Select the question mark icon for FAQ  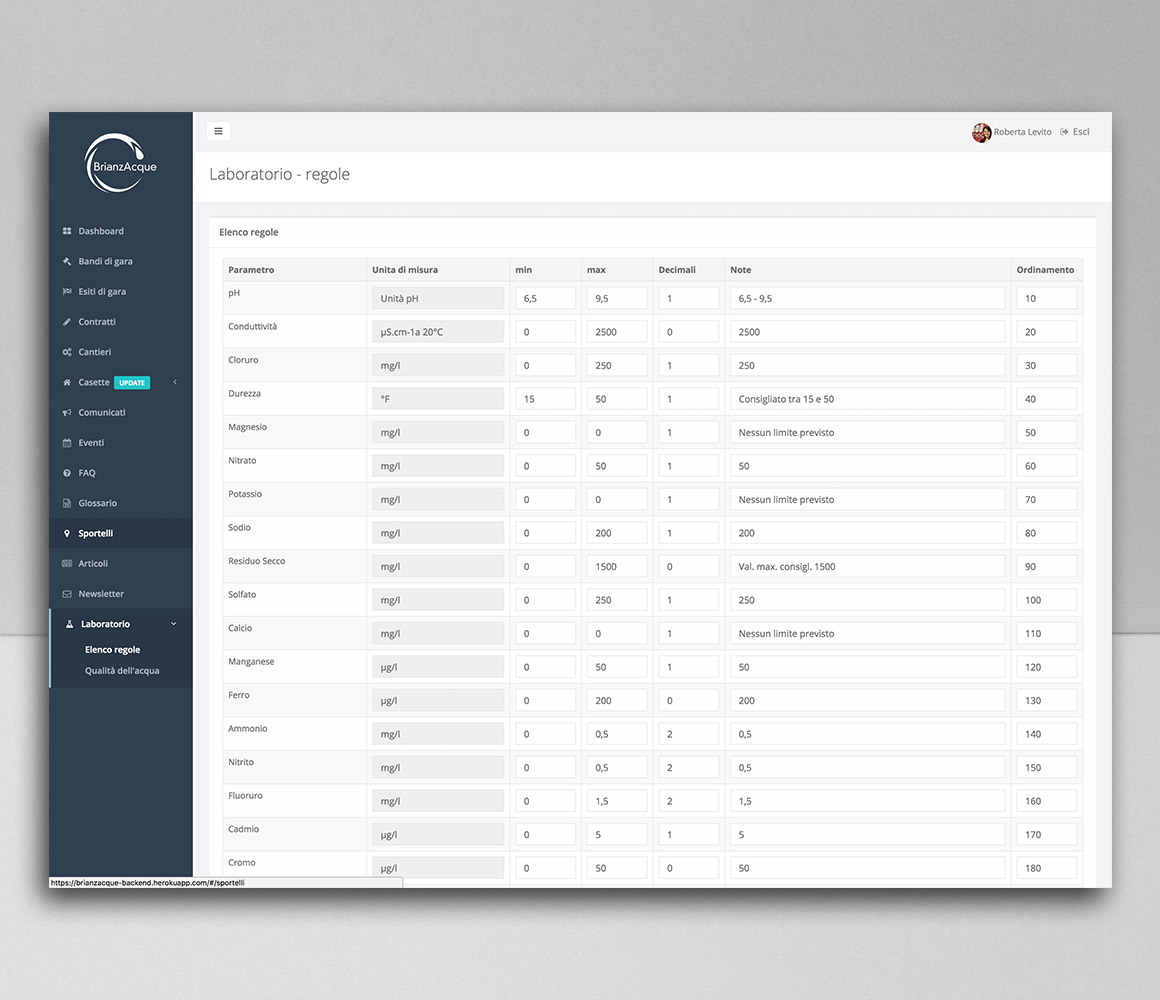click(x=66, y=472)
